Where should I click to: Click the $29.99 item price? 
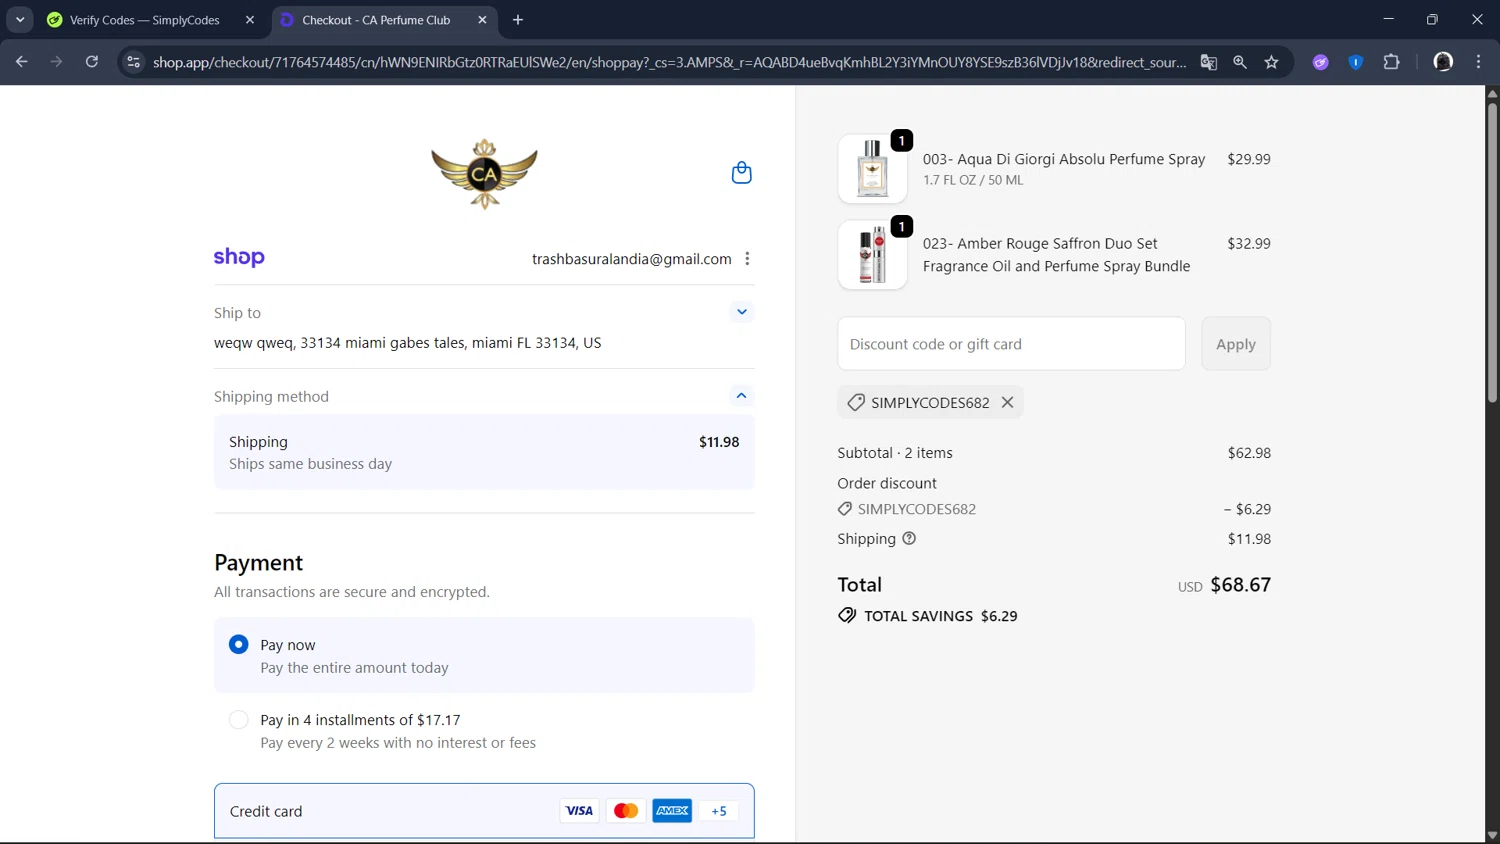(x=1249, y=159)
